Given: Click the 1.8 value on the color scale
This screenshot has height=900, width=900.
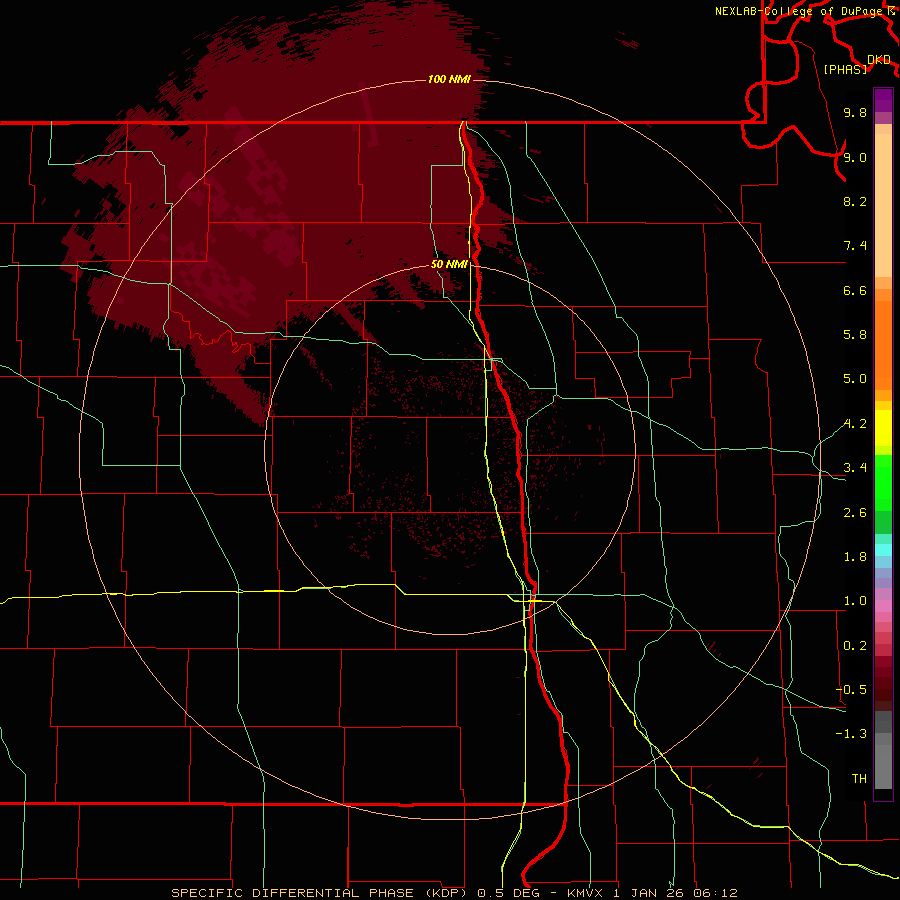Looking at the screenshot, I should pyautogui.click(x=855, y=557).
